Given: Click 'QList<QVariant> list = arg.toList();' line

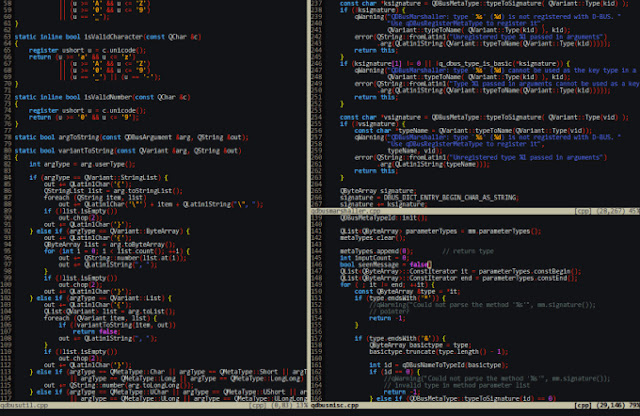Looking at the screenshot, I should tap(109, 311).
